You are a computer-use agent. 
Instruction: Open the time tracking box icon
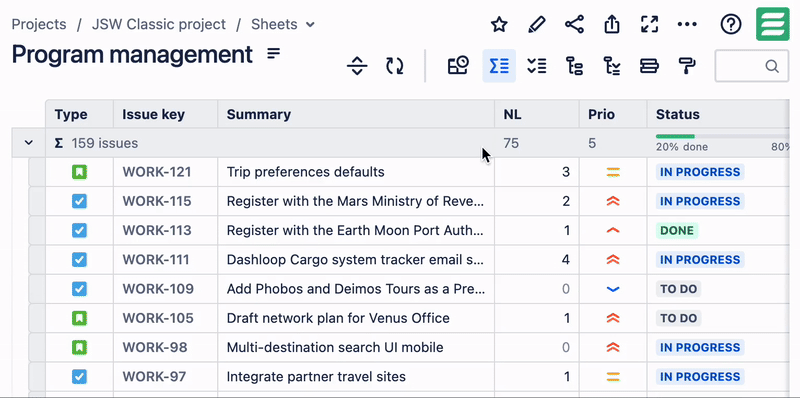(459, 66)
